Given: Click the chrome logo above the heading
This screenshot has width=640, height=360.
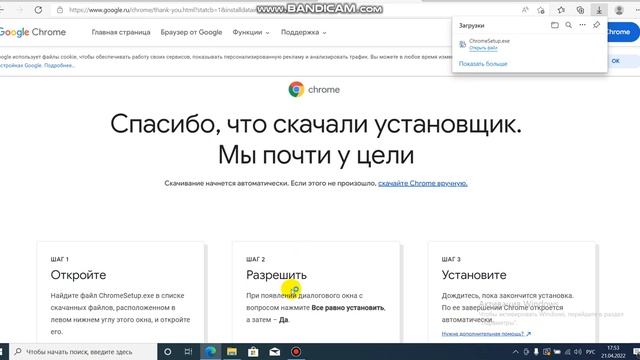Looking at the screenshot, I should click(313, 89).
